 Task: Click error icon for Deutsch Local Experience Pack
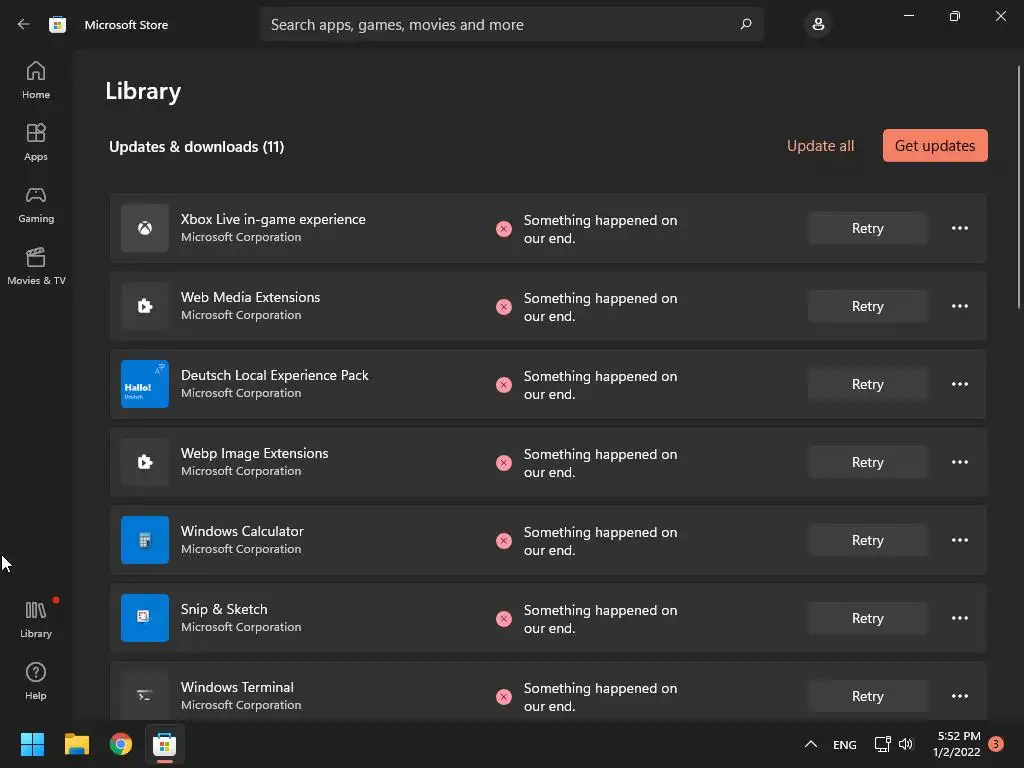point(504,385)
